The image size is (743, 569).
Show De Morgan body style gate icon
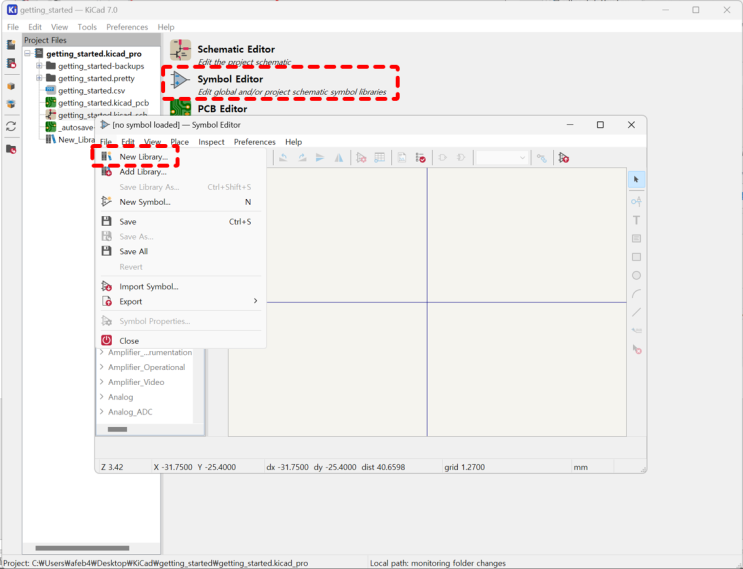pos(461,158)
